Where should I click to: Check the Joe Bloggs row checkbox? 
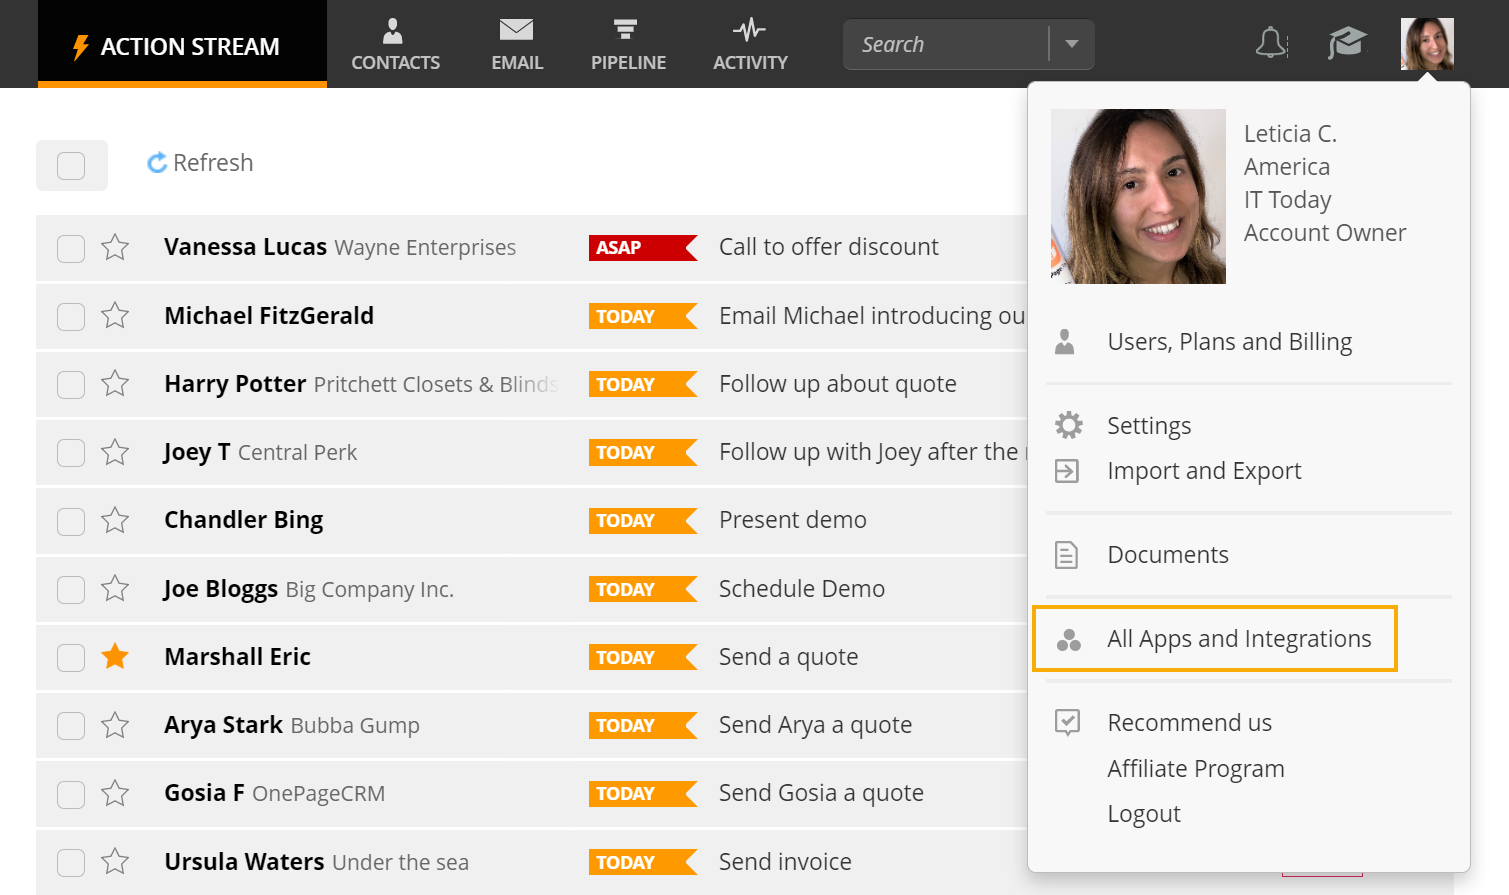(x=71, y=589)
